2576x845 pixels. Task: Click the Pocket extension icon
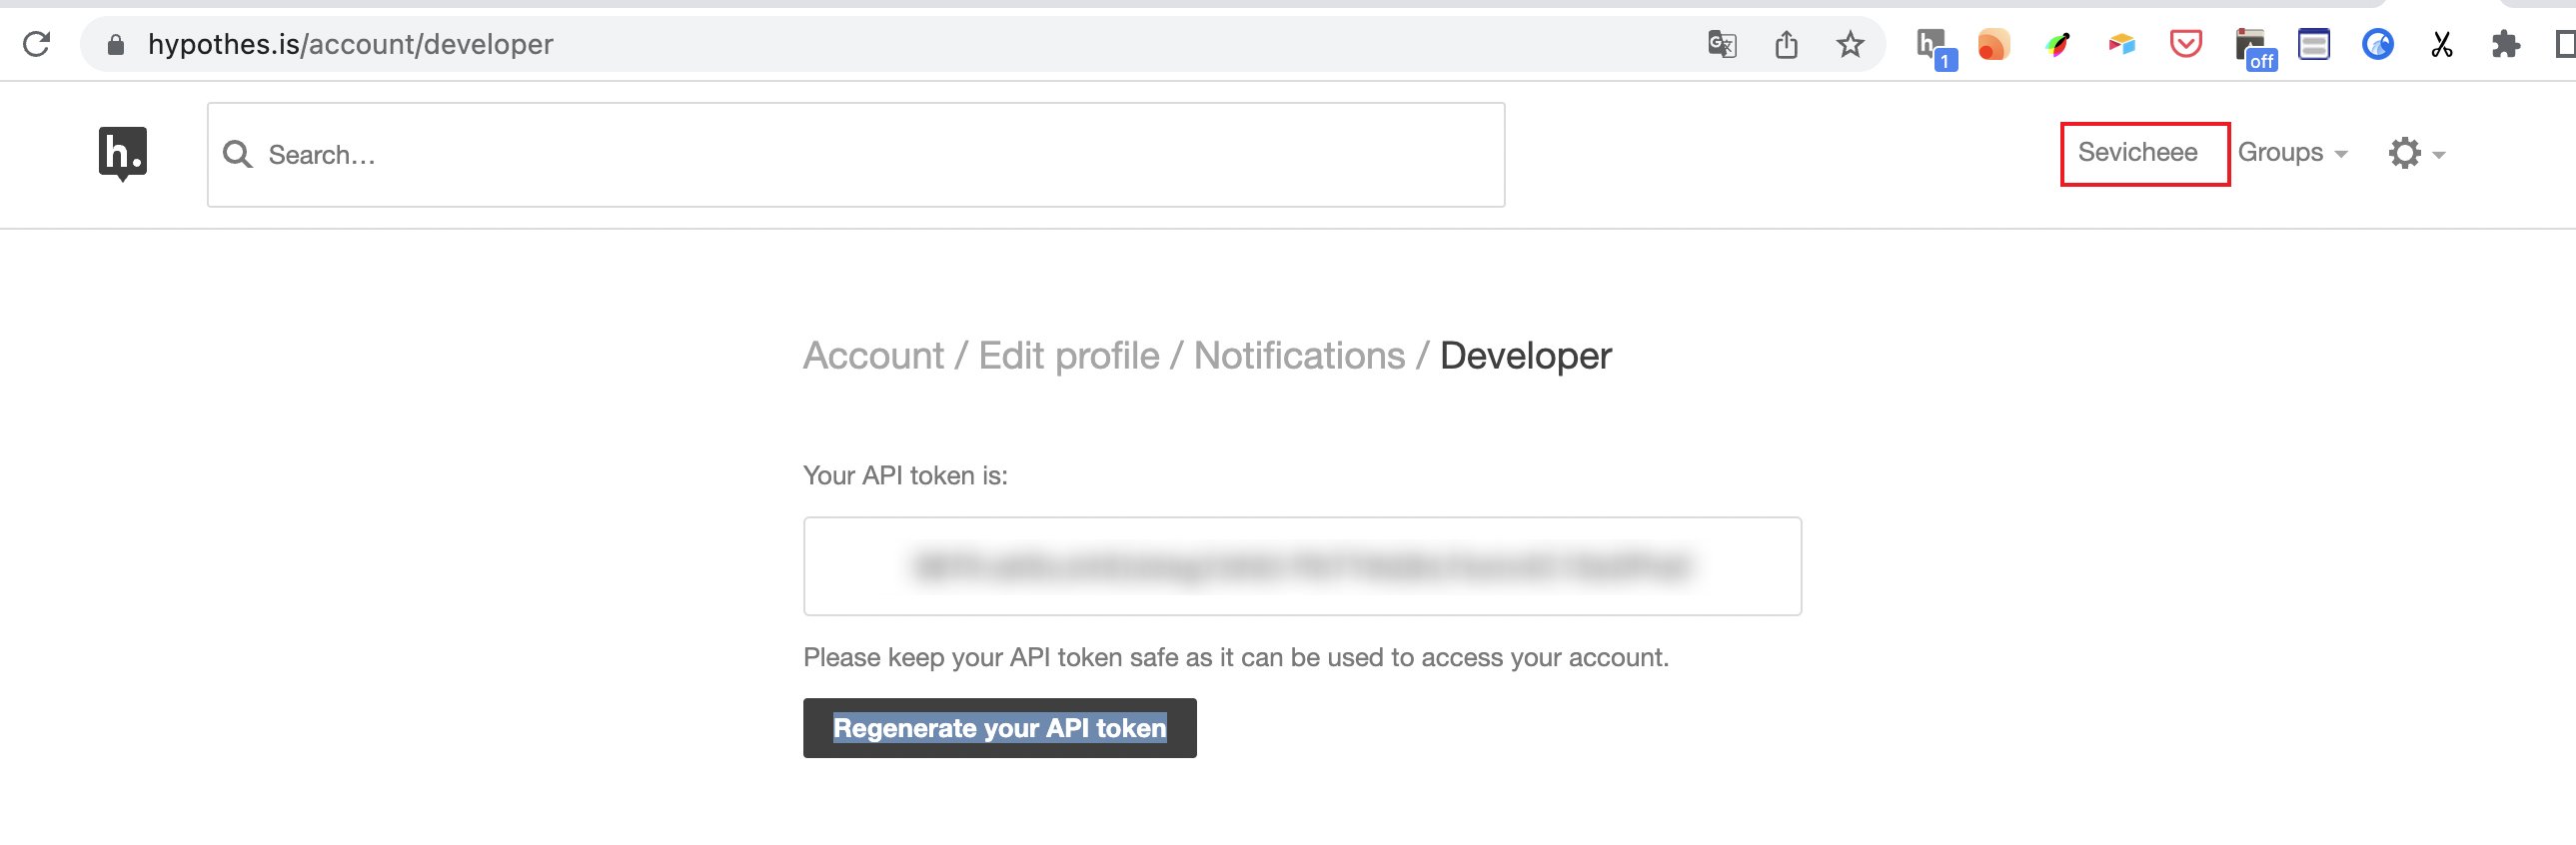(x=2185, y=44)
